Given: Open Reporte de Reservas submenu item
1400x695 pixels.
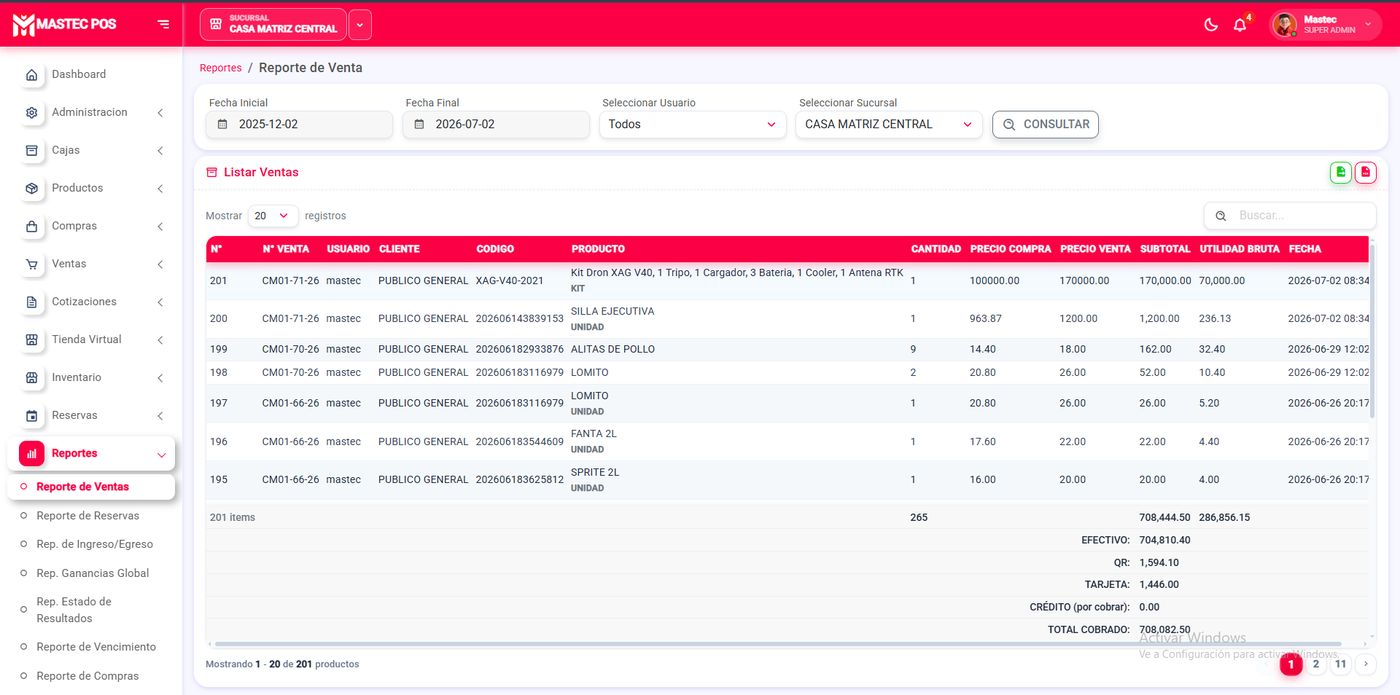Looking at the screenshot, I should (x=88, y=516).
